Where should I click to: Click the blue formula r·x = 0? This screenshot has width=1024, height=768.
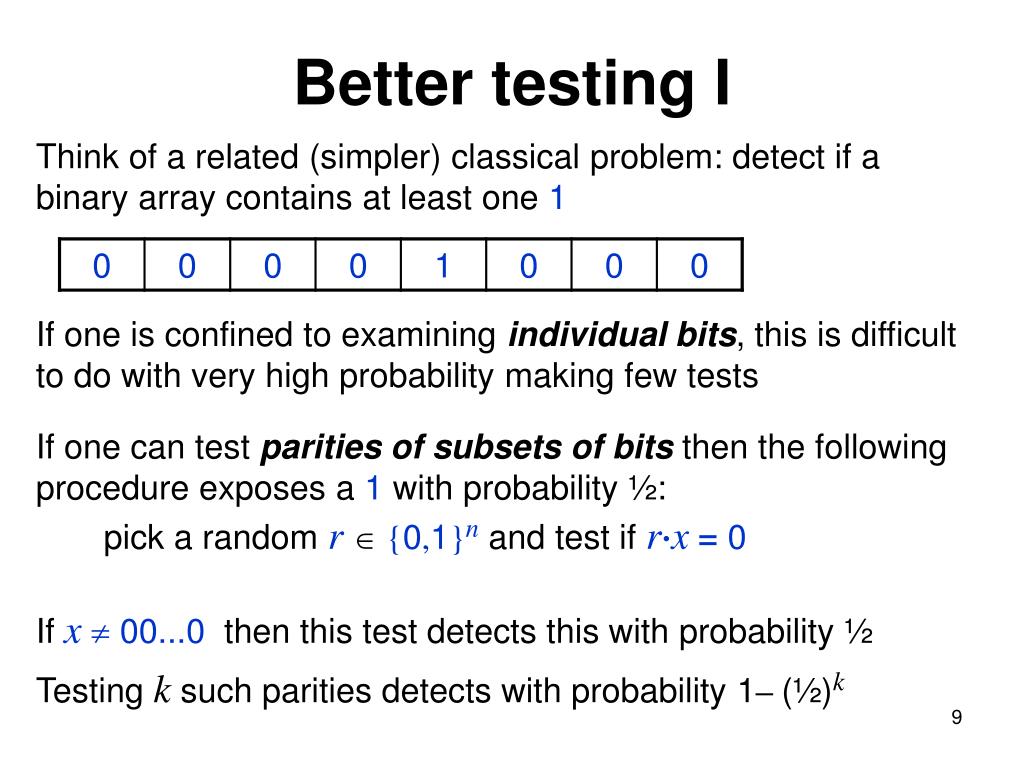696,538
